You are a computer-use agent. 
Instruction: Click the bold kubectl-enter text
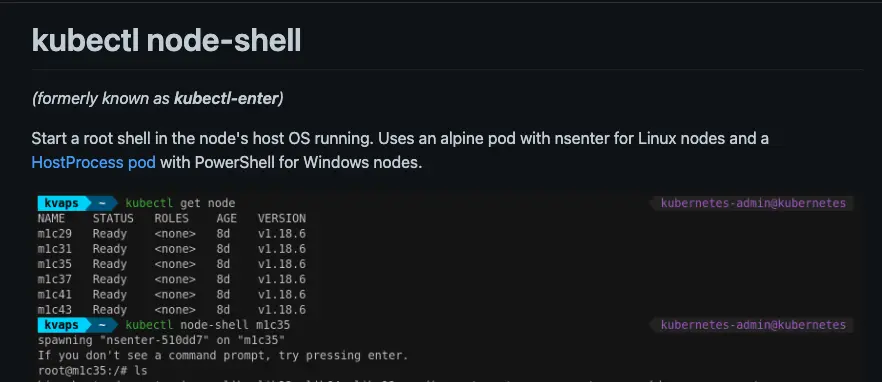226,98
